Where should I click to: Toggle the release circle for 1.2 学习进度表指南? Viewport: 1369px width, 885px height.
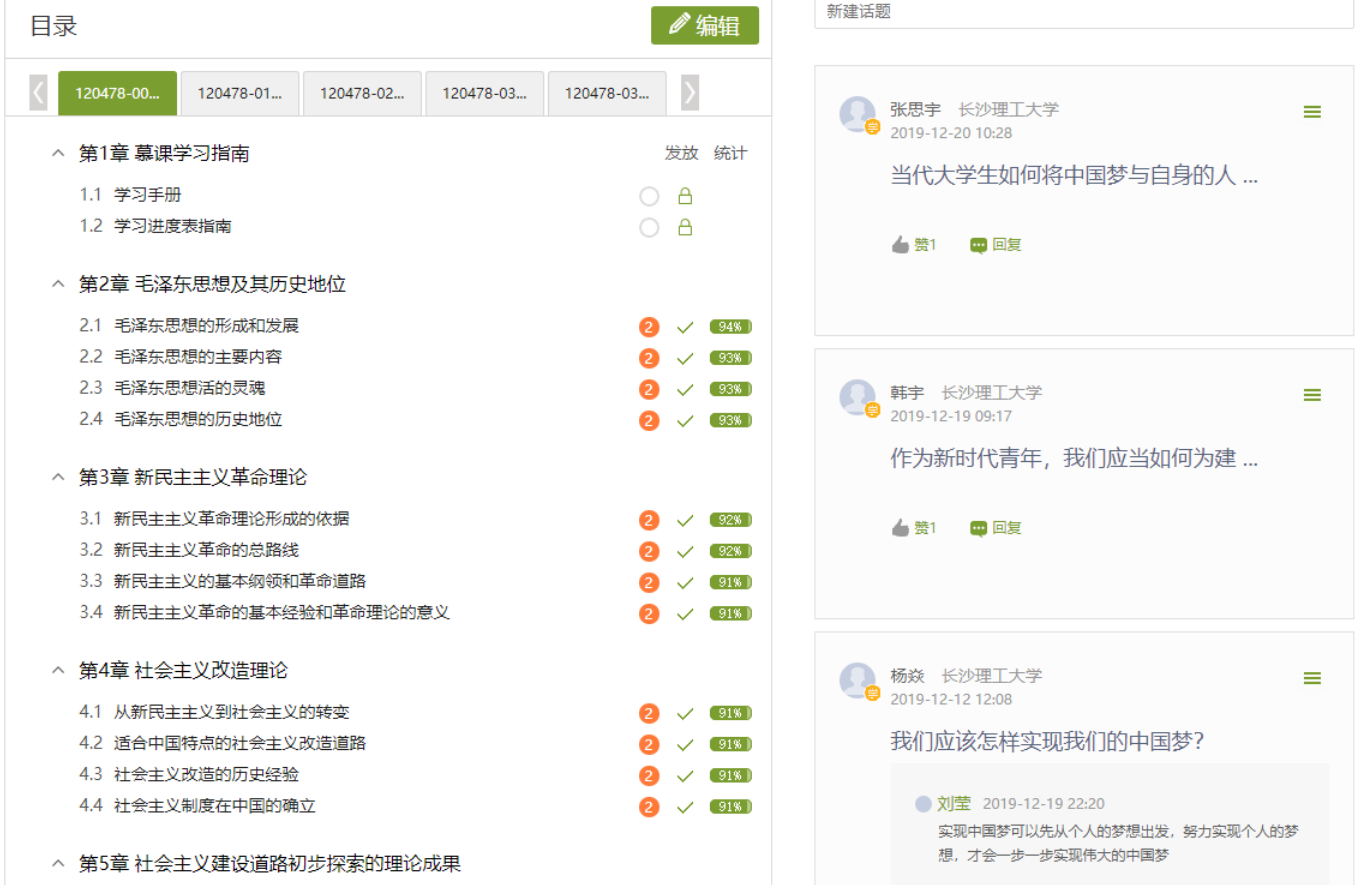649,228
